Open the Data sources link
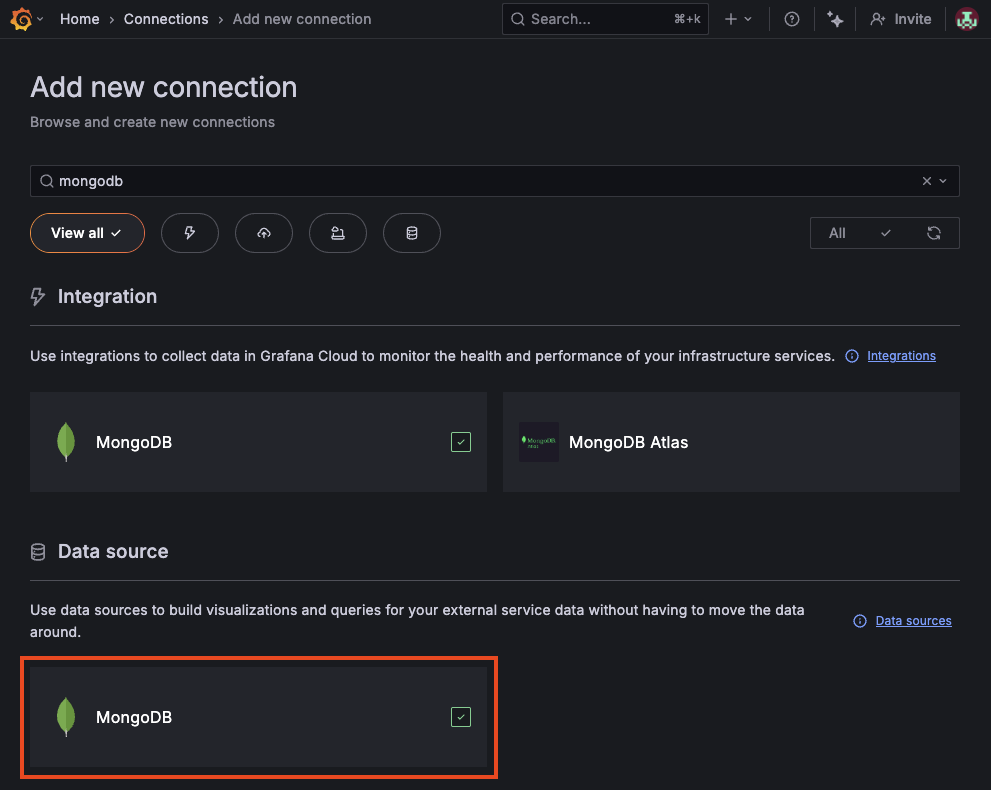The height and width of the screenshot is (790, 991). [912, 620]
